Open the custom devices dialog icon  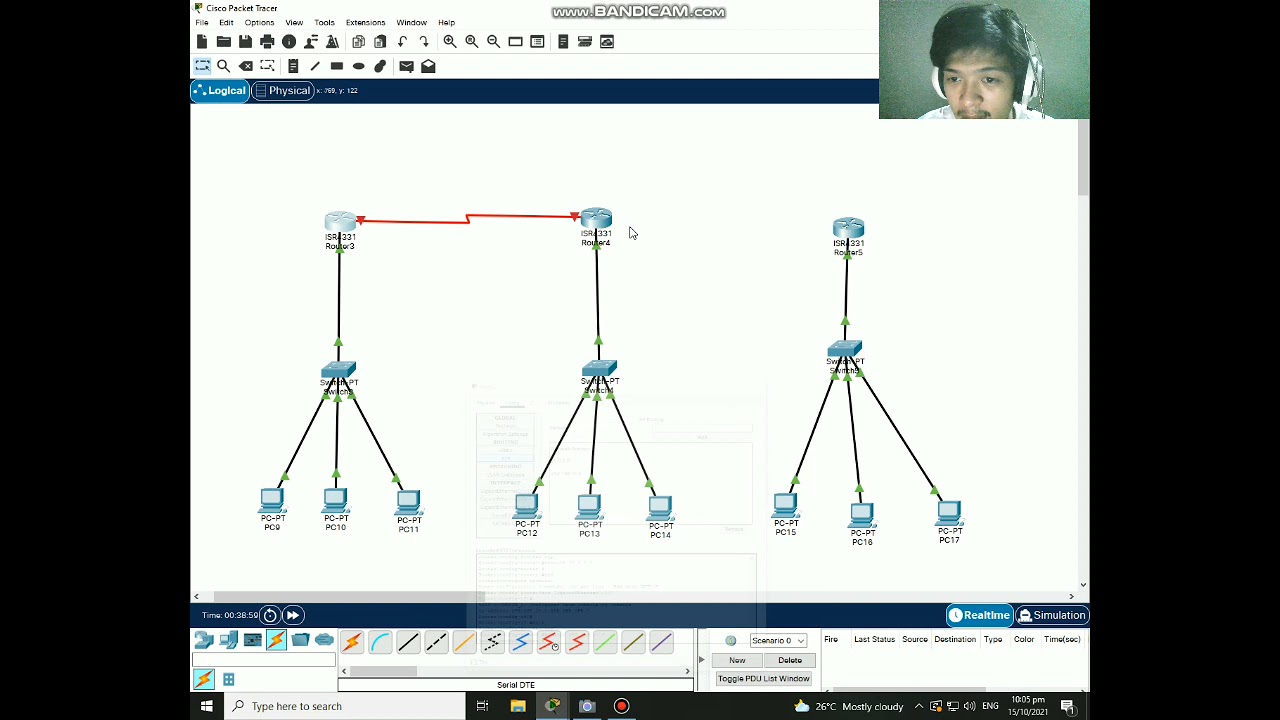537,41
